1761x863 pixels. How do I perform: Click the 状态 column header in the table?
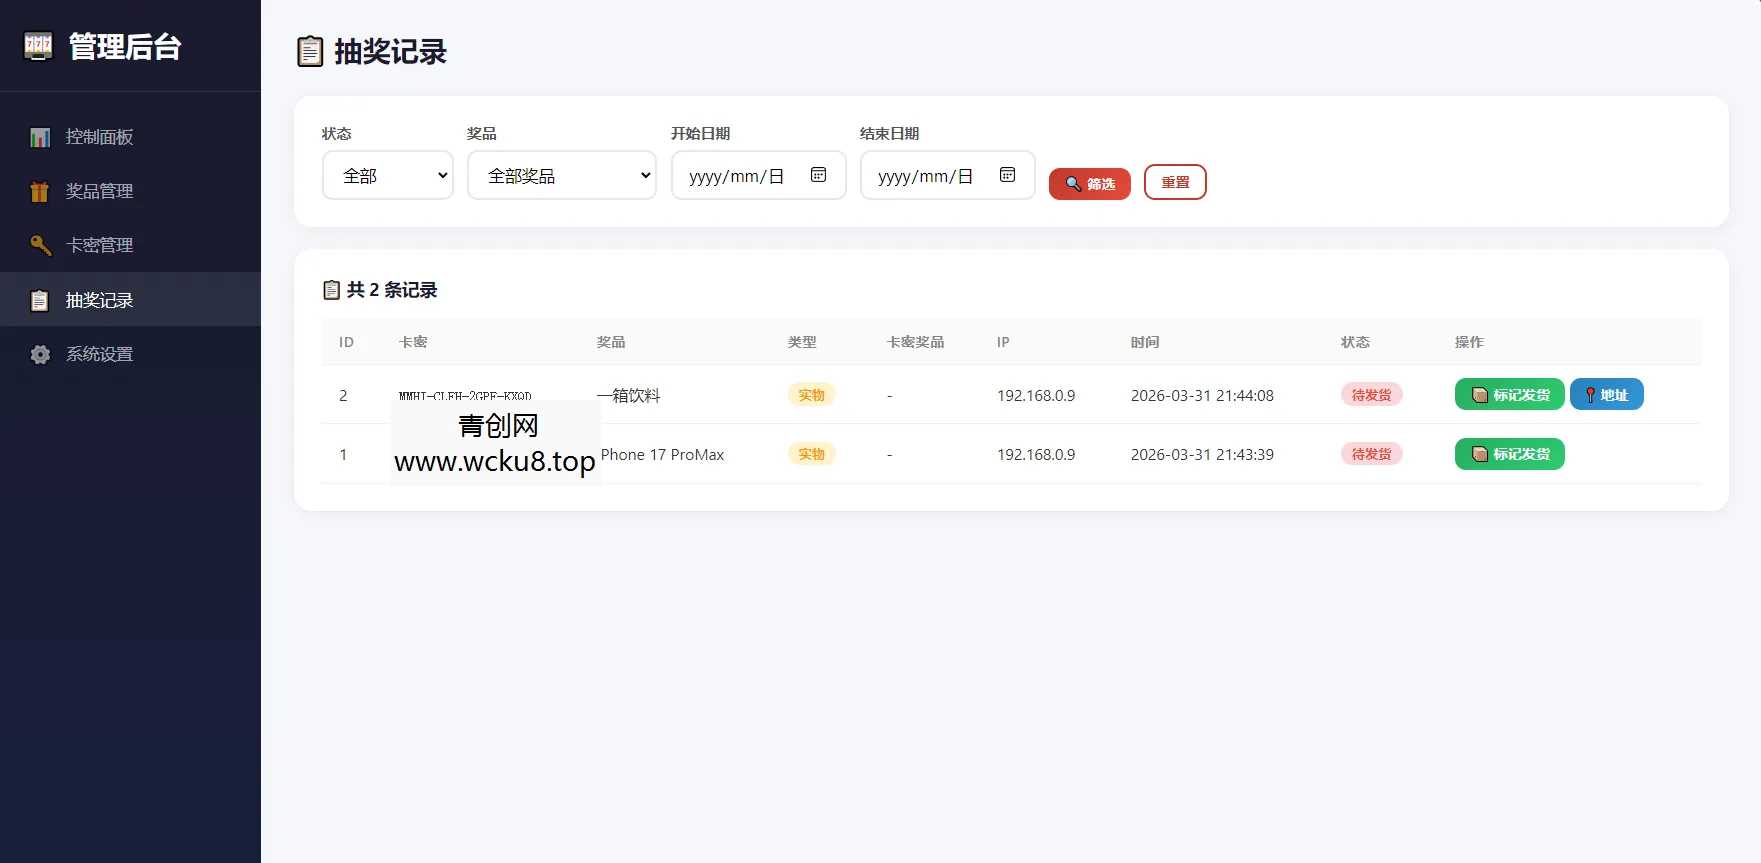click(1355, 342)
